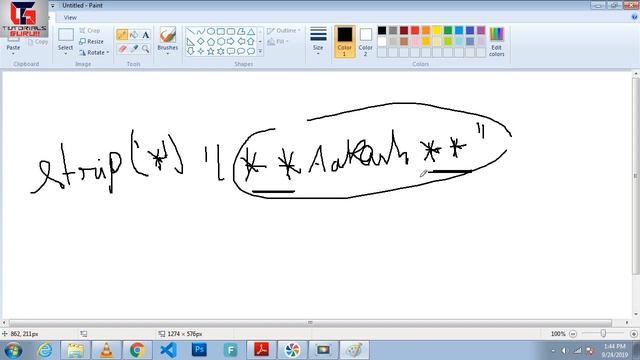
Task: Pick the Right triangle shape
Action: coord(191,41)
